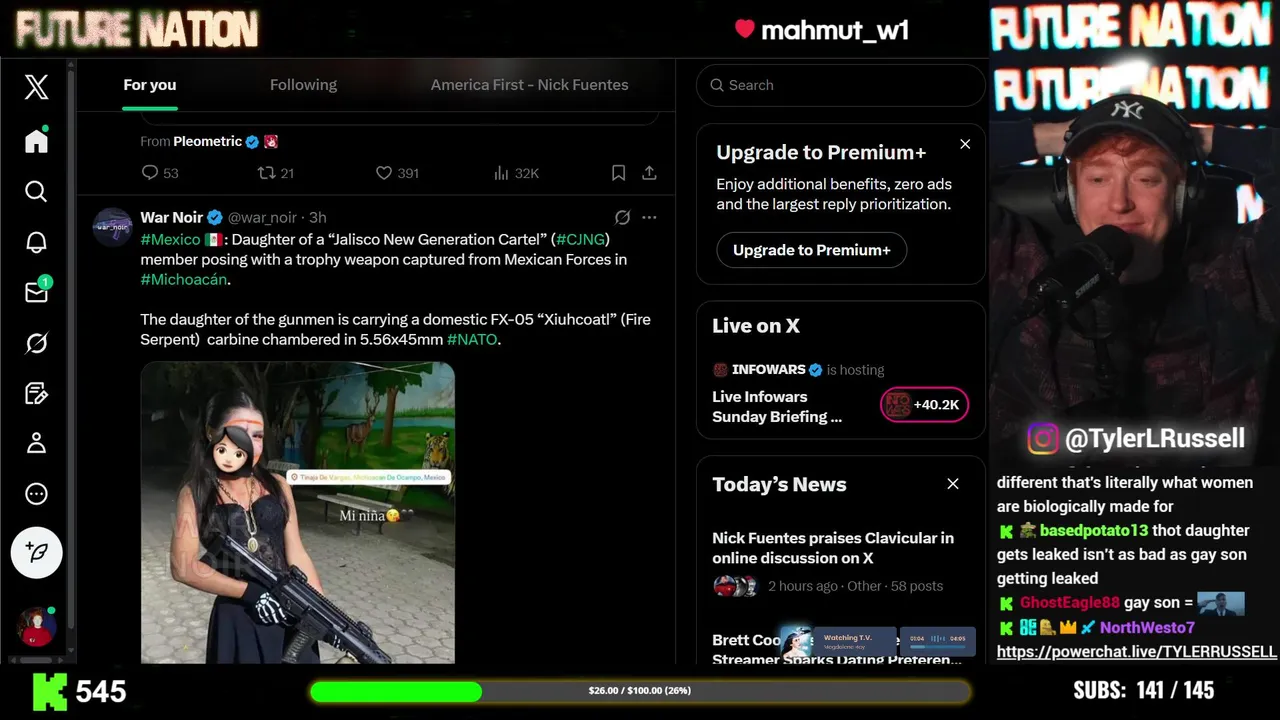Viewport: 1280px width, 720px height.
Task: Click the @TylerLRussell Instagram handle text
Action: tap(1155, 438)
